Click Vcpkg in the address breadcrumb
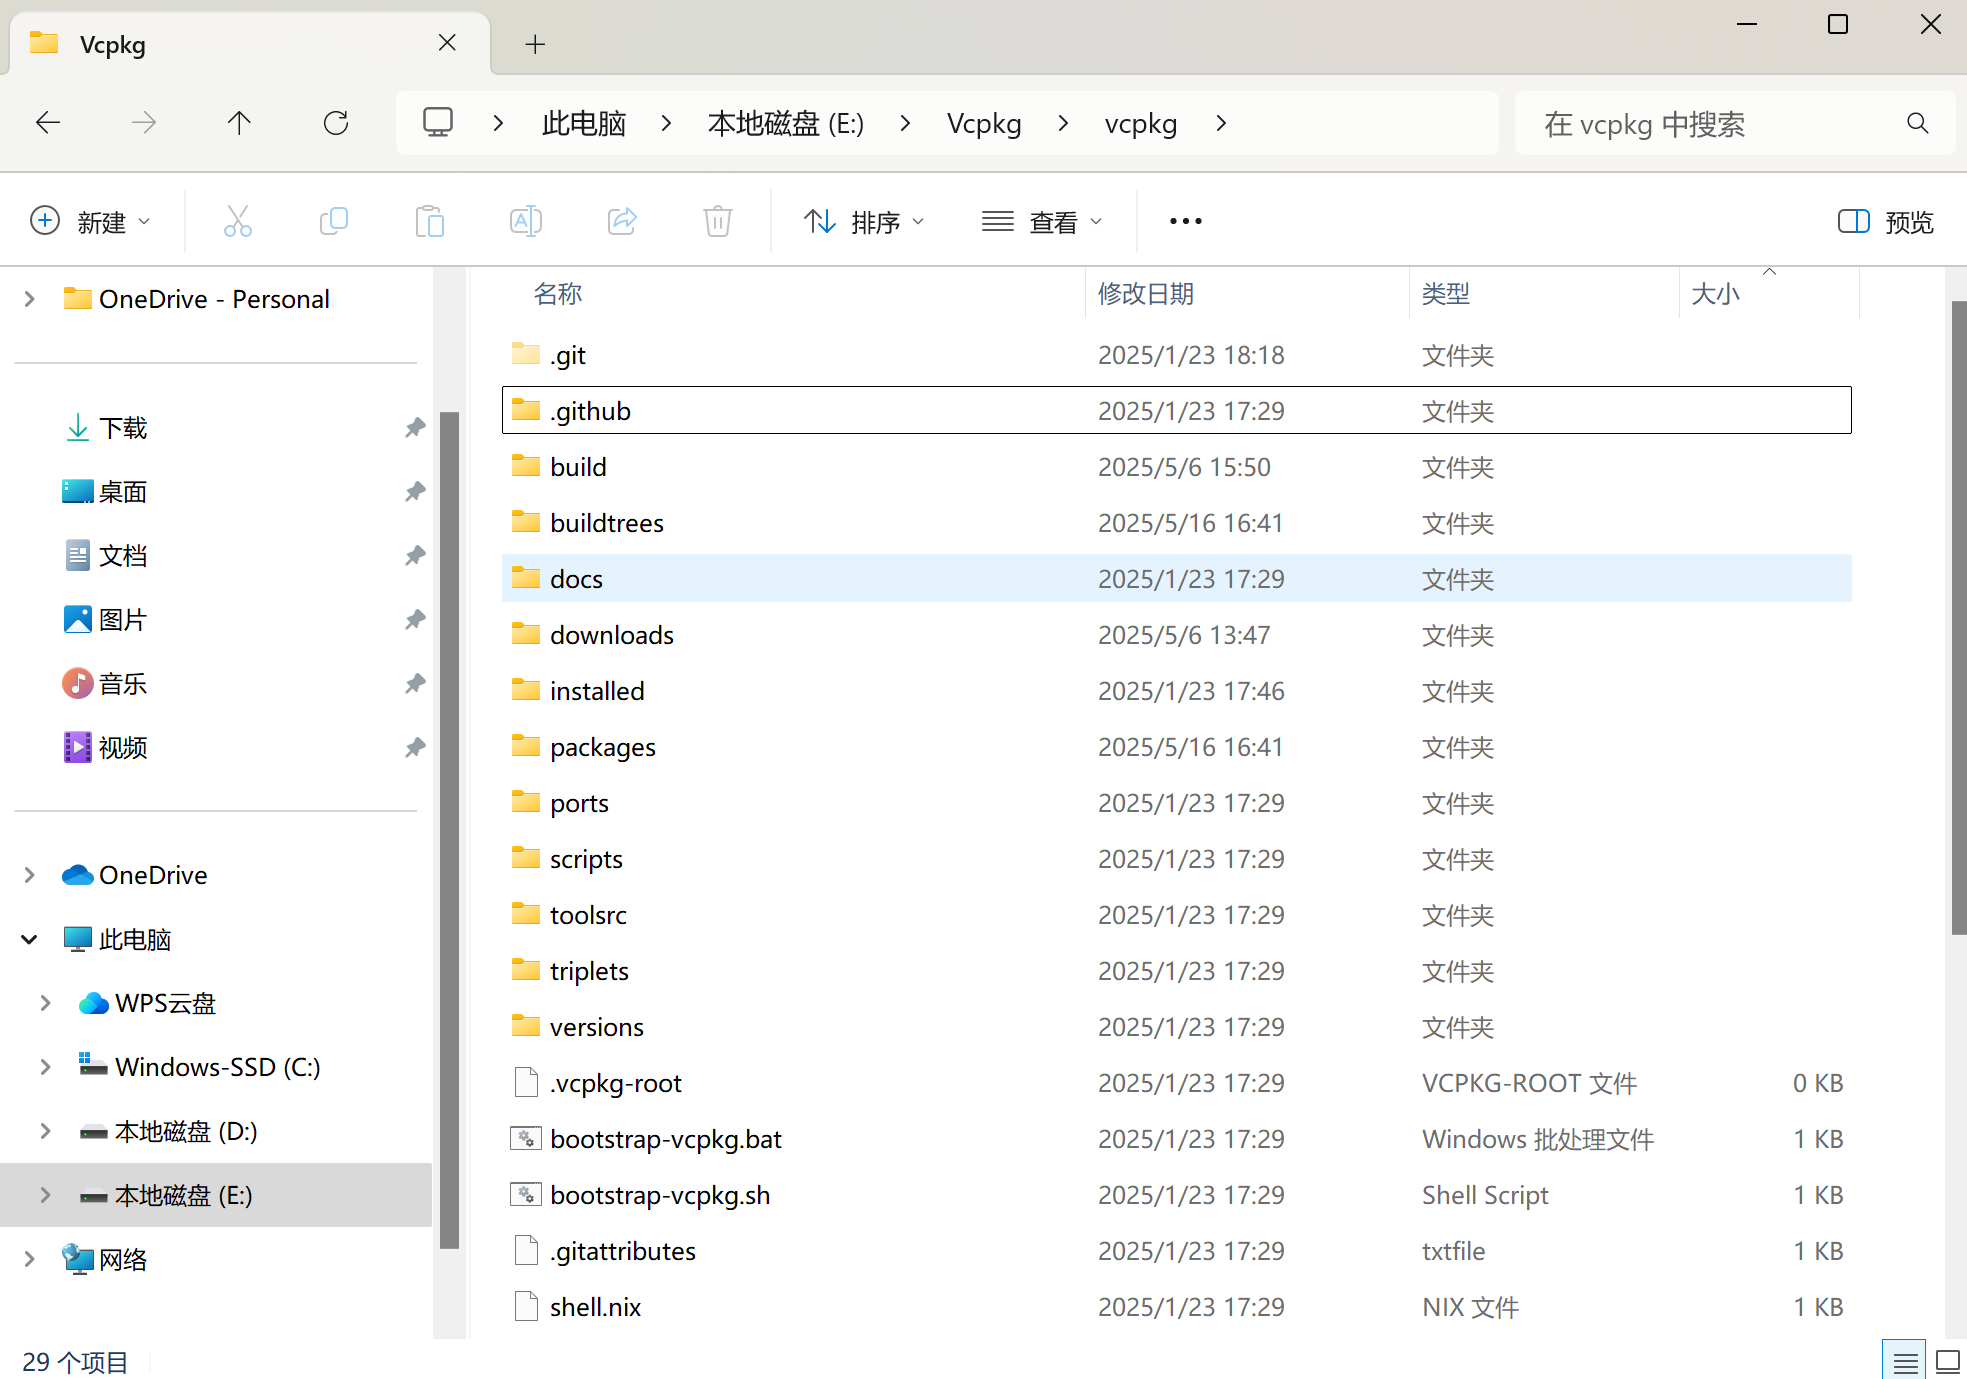The height and width of the screenshot is (1379, 1967). (x=983, y=124)
